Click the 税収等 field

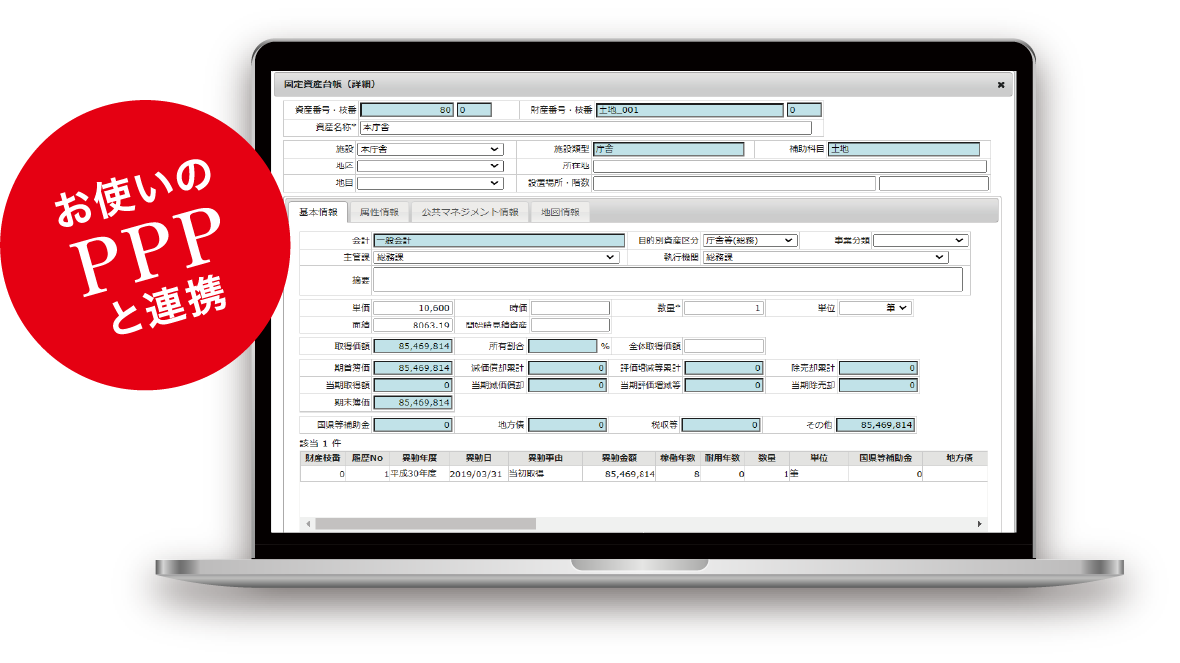point(721,425)
